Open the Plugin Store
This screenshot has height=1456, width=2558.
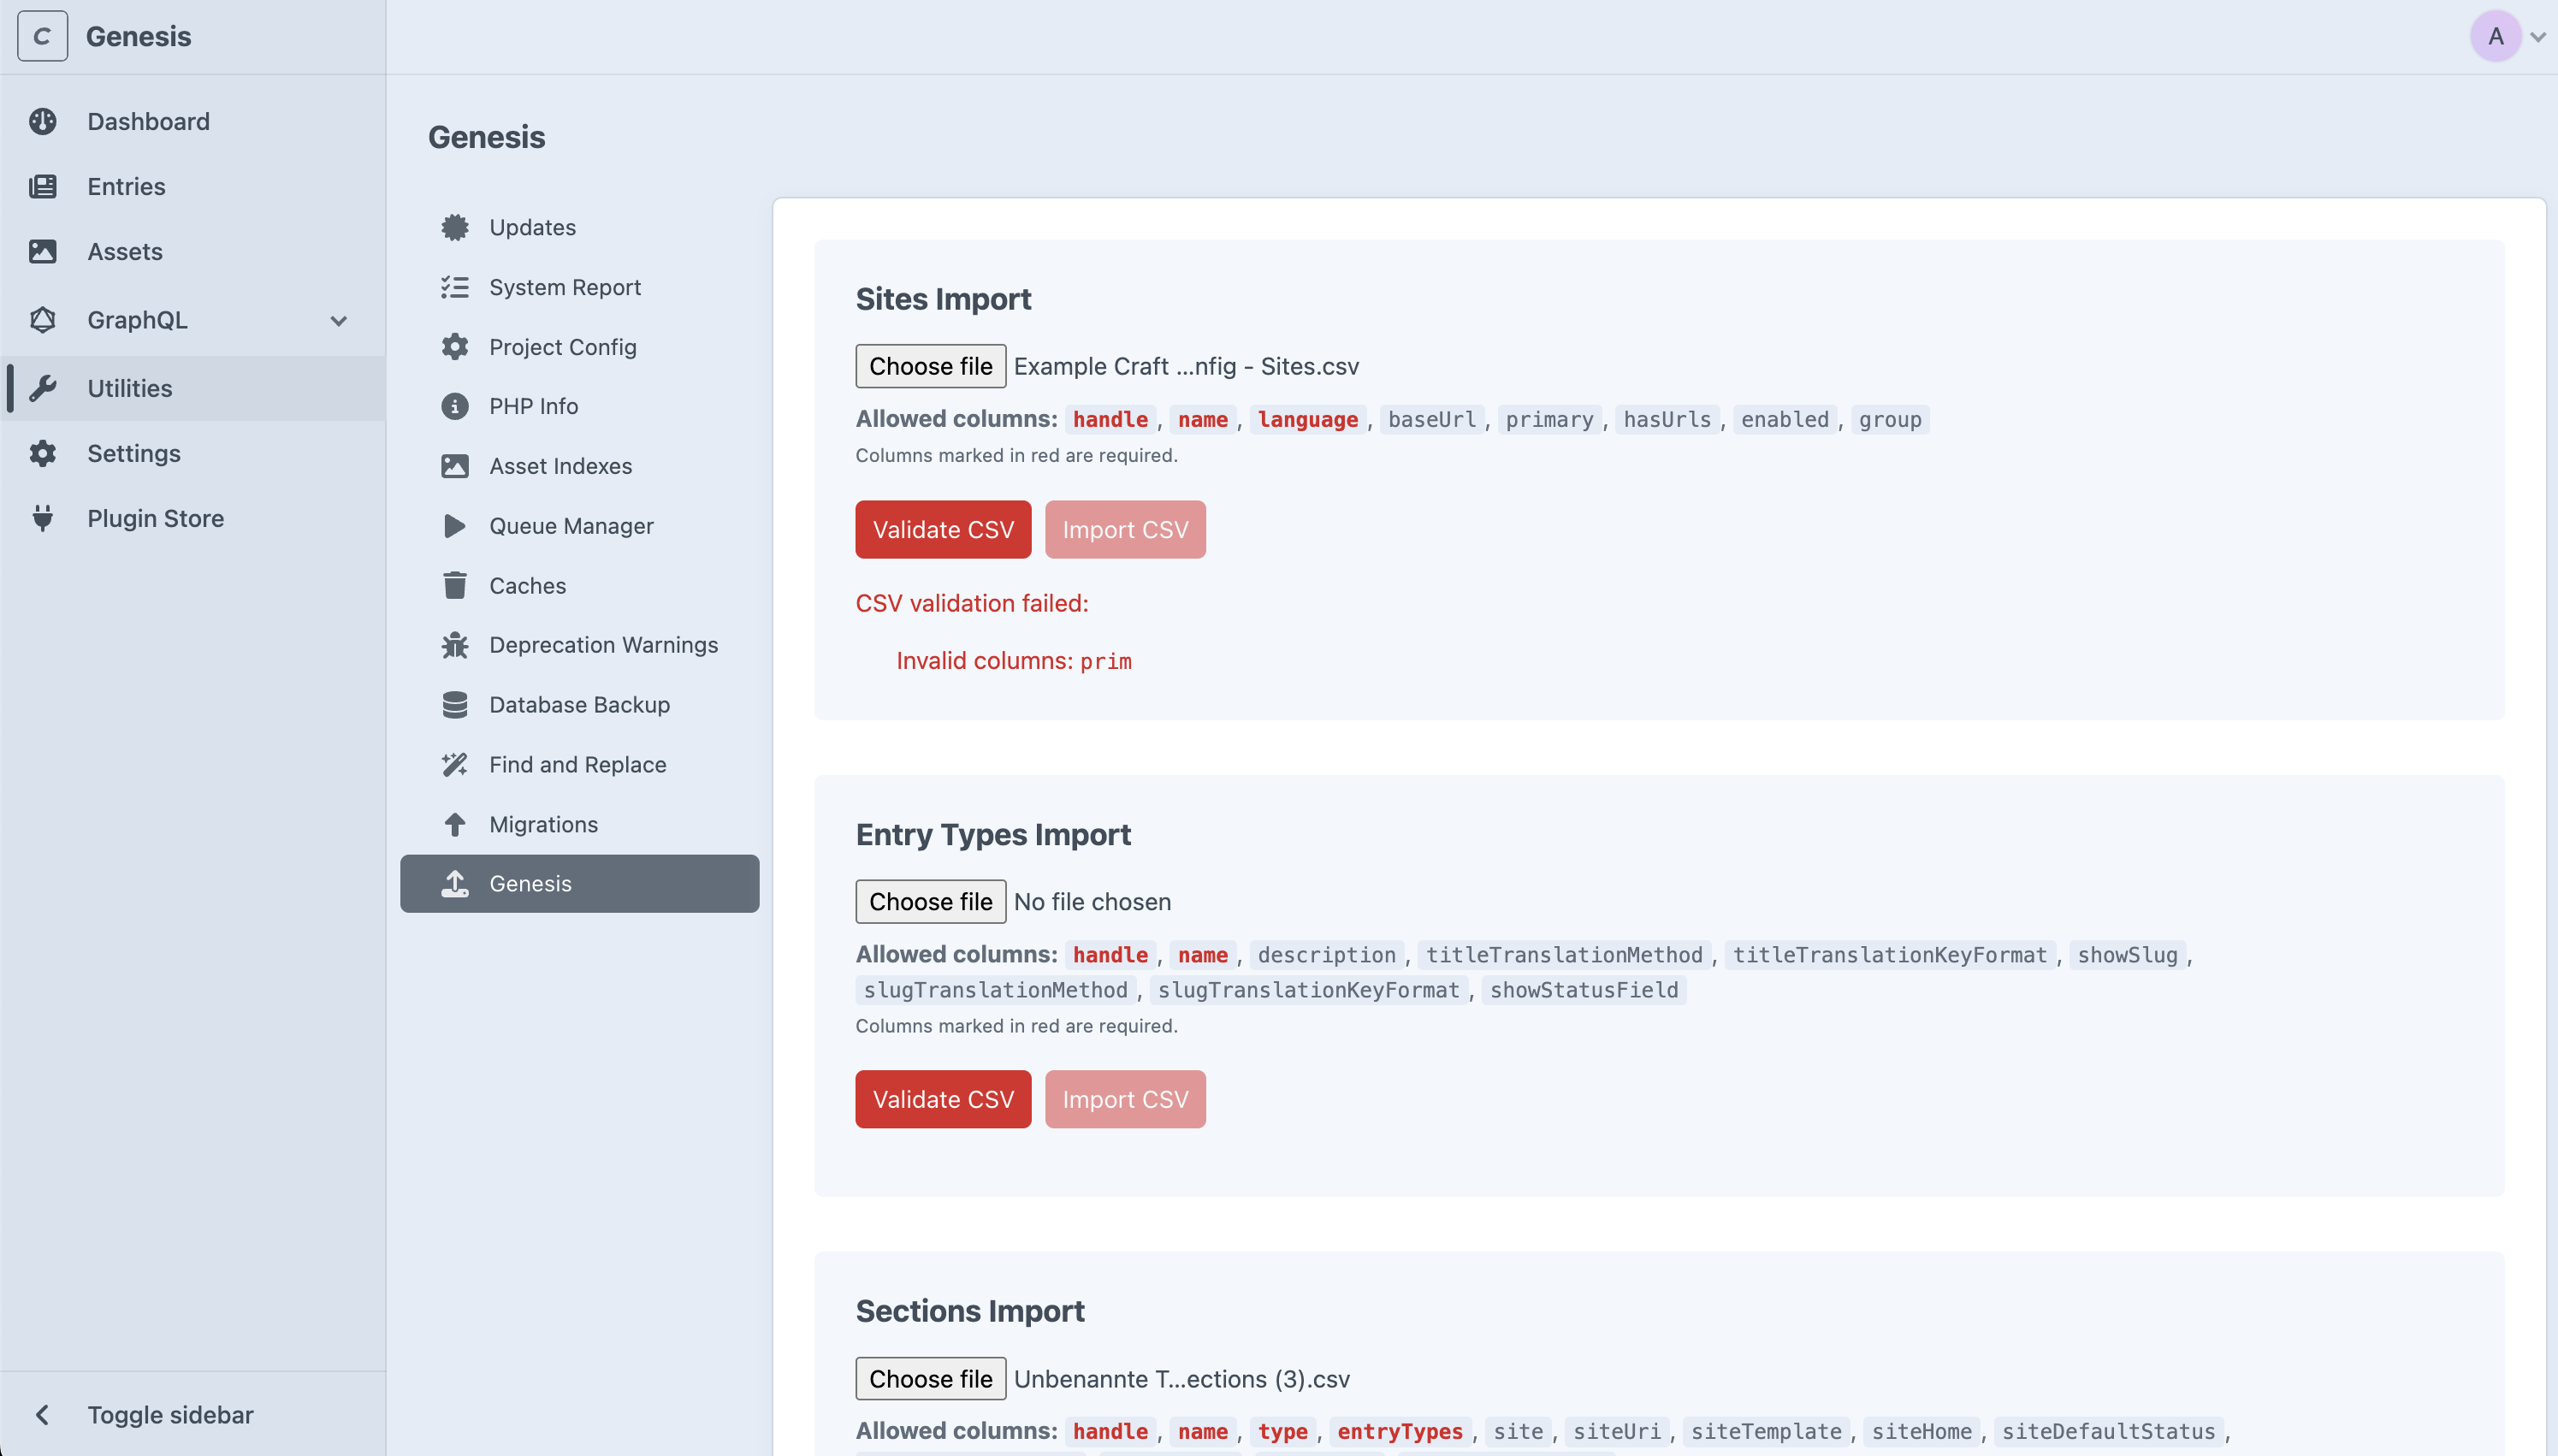tap(155, 518)
